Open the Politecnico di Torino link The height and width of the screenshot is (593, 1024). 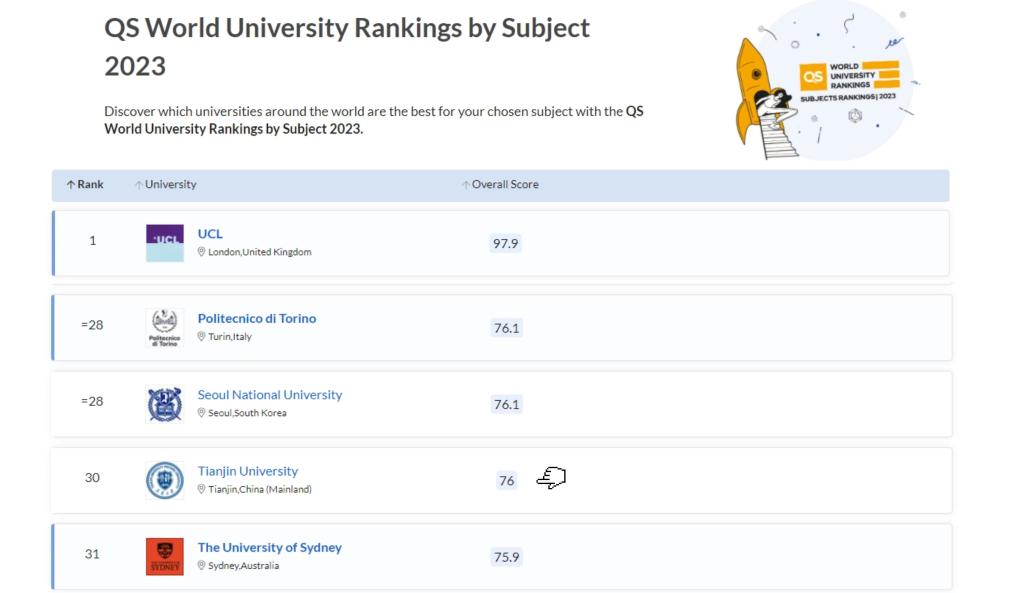click(256, 318)
